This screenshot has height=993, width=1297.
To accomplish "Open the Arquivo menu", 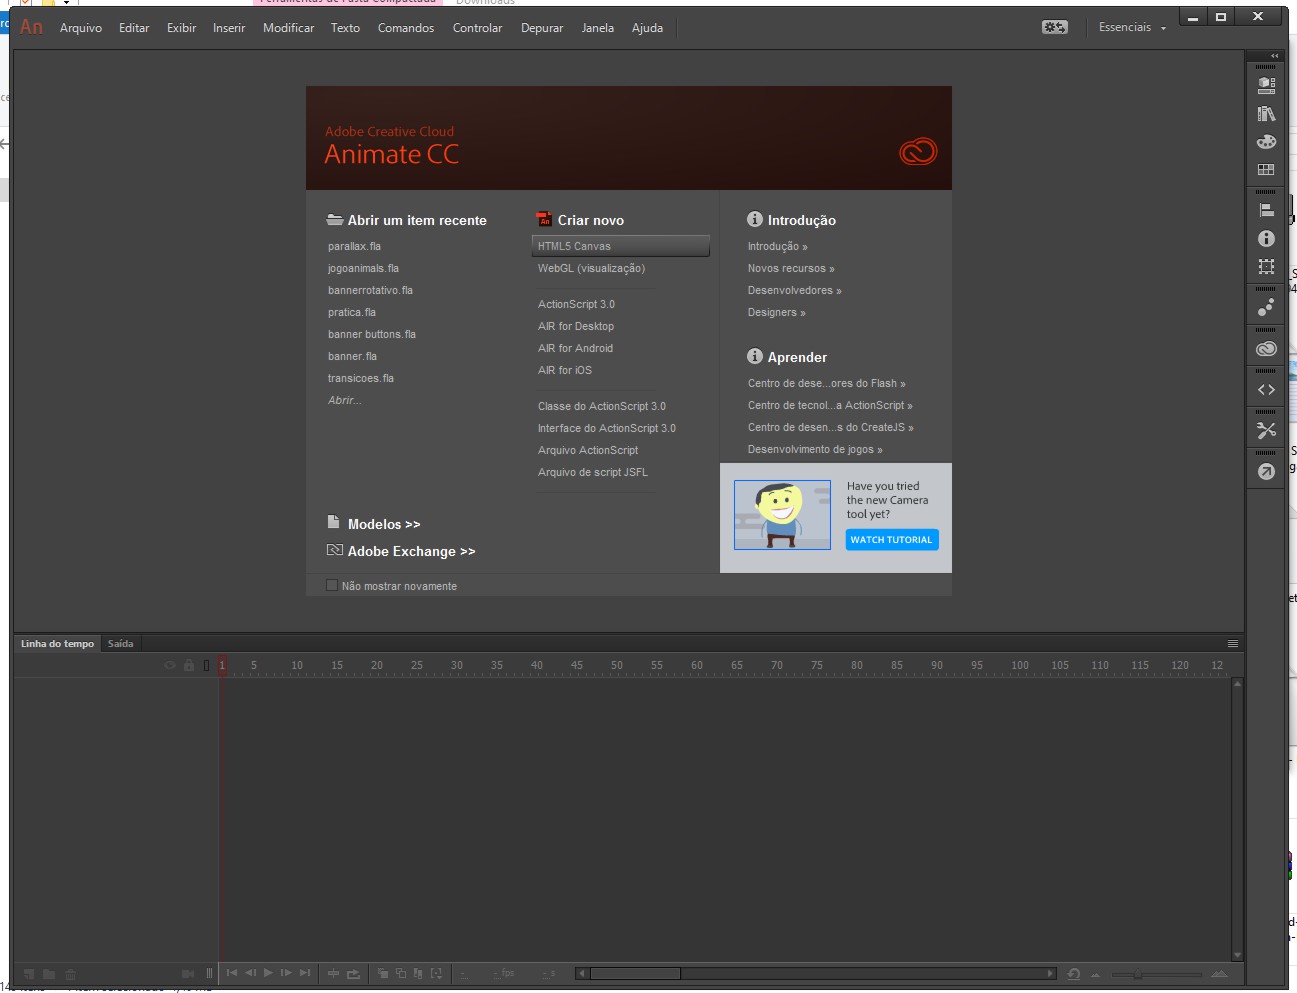I will click(81, 28).
